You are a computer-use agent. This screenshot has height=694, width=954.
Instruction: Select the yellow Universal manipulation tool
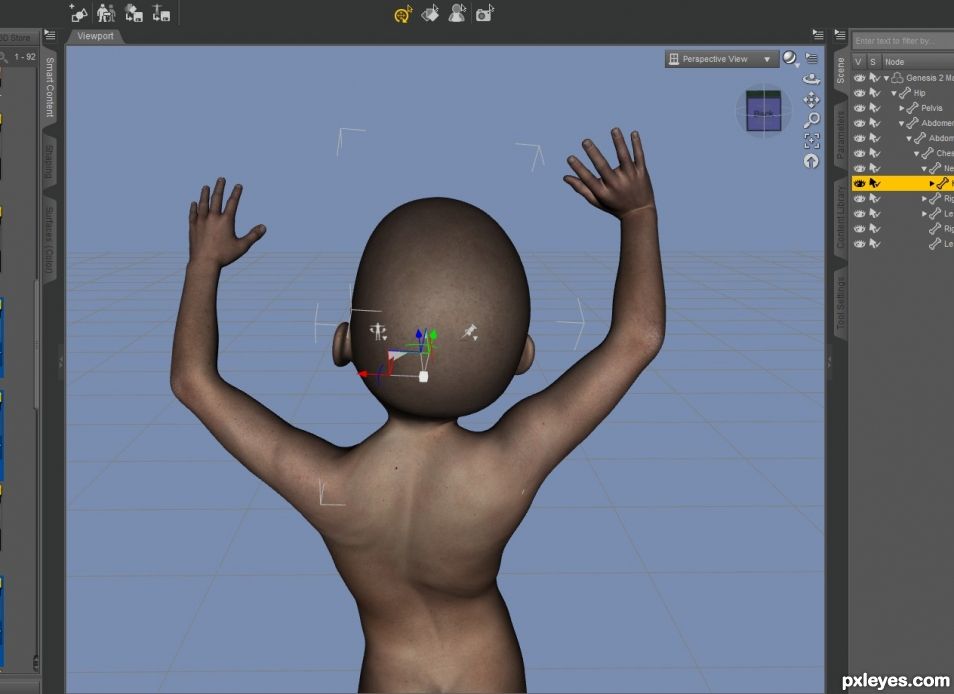pos(403,14)
